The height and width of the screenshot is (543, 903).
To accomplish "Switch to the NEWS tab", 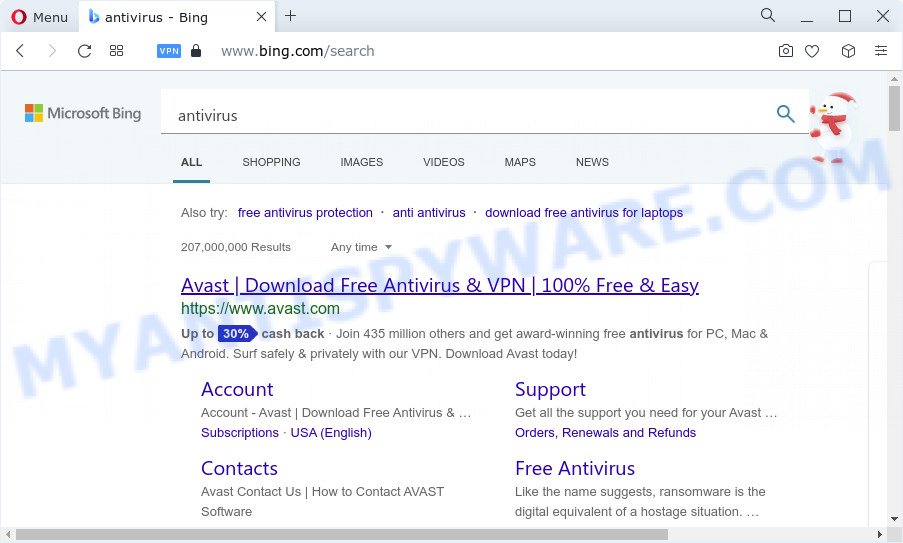I will point(592,162).
